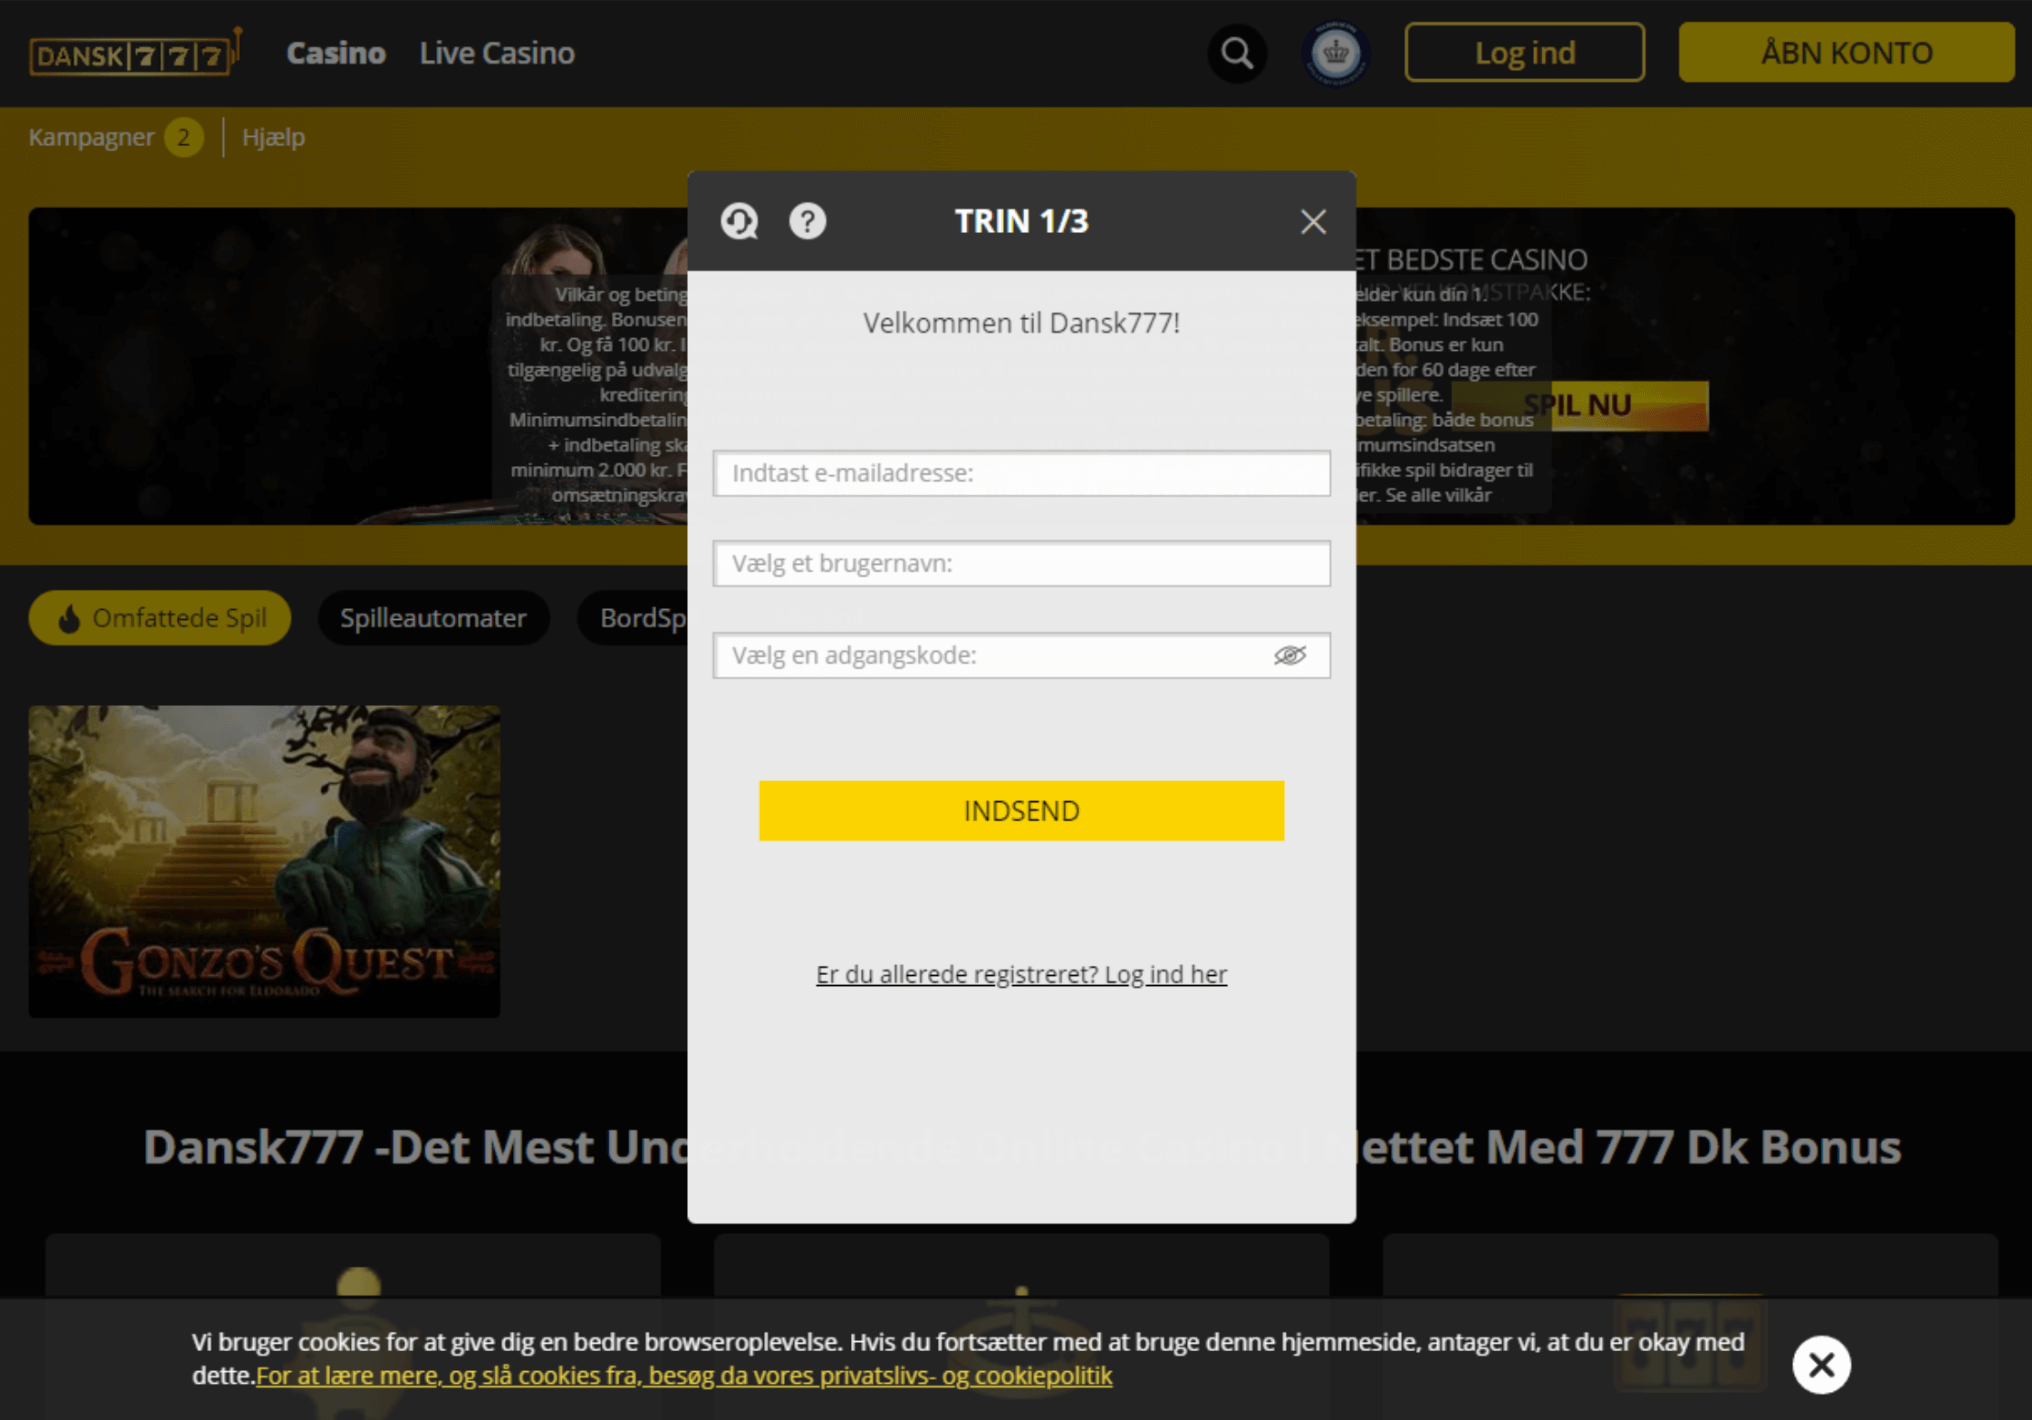
Task: Close the TRIN 1/3 registration dialog
Action: pos(1313,221)
